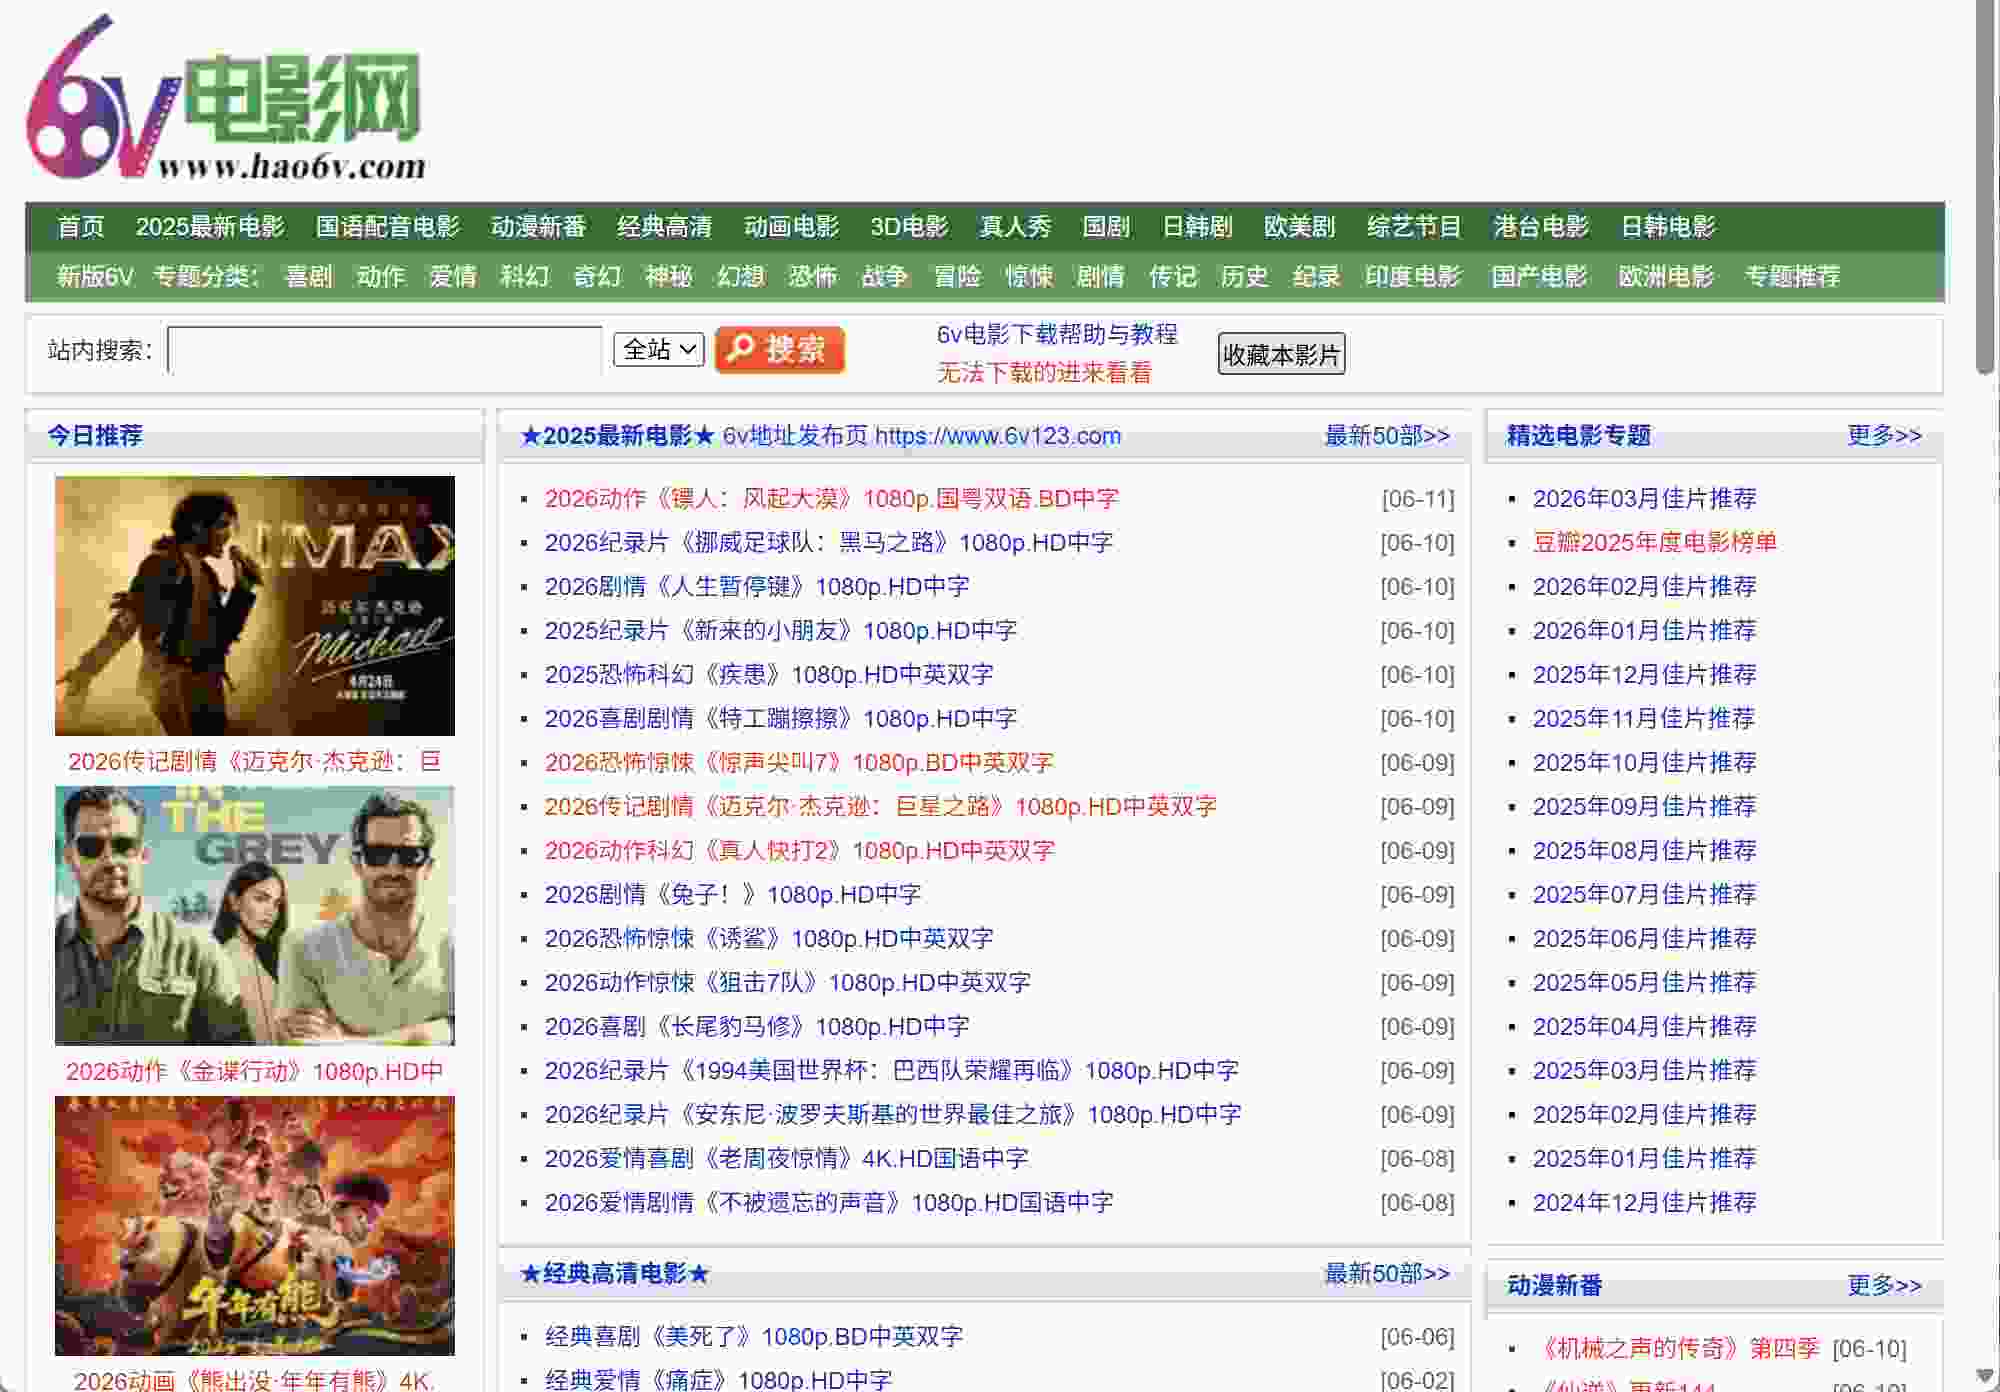Select 3D电影 navigation item
The image size is (2000, 1392).
coord(909,227)
